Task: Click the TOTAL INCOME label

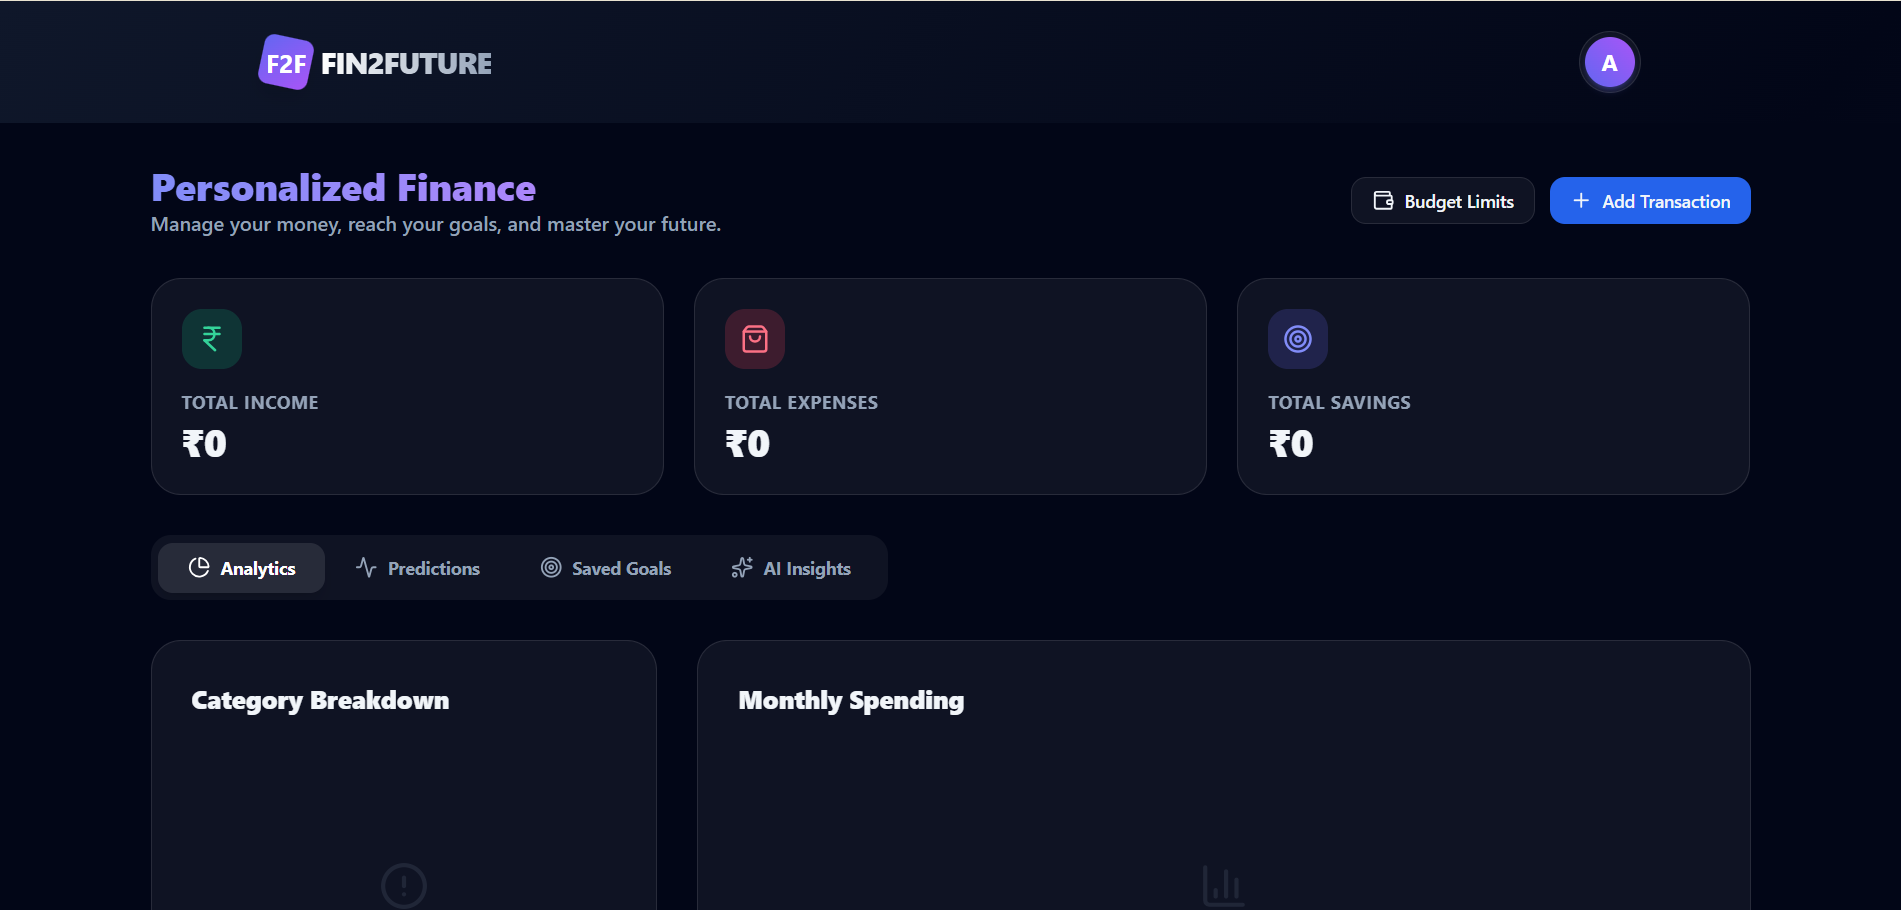Action: coord(250,403)
